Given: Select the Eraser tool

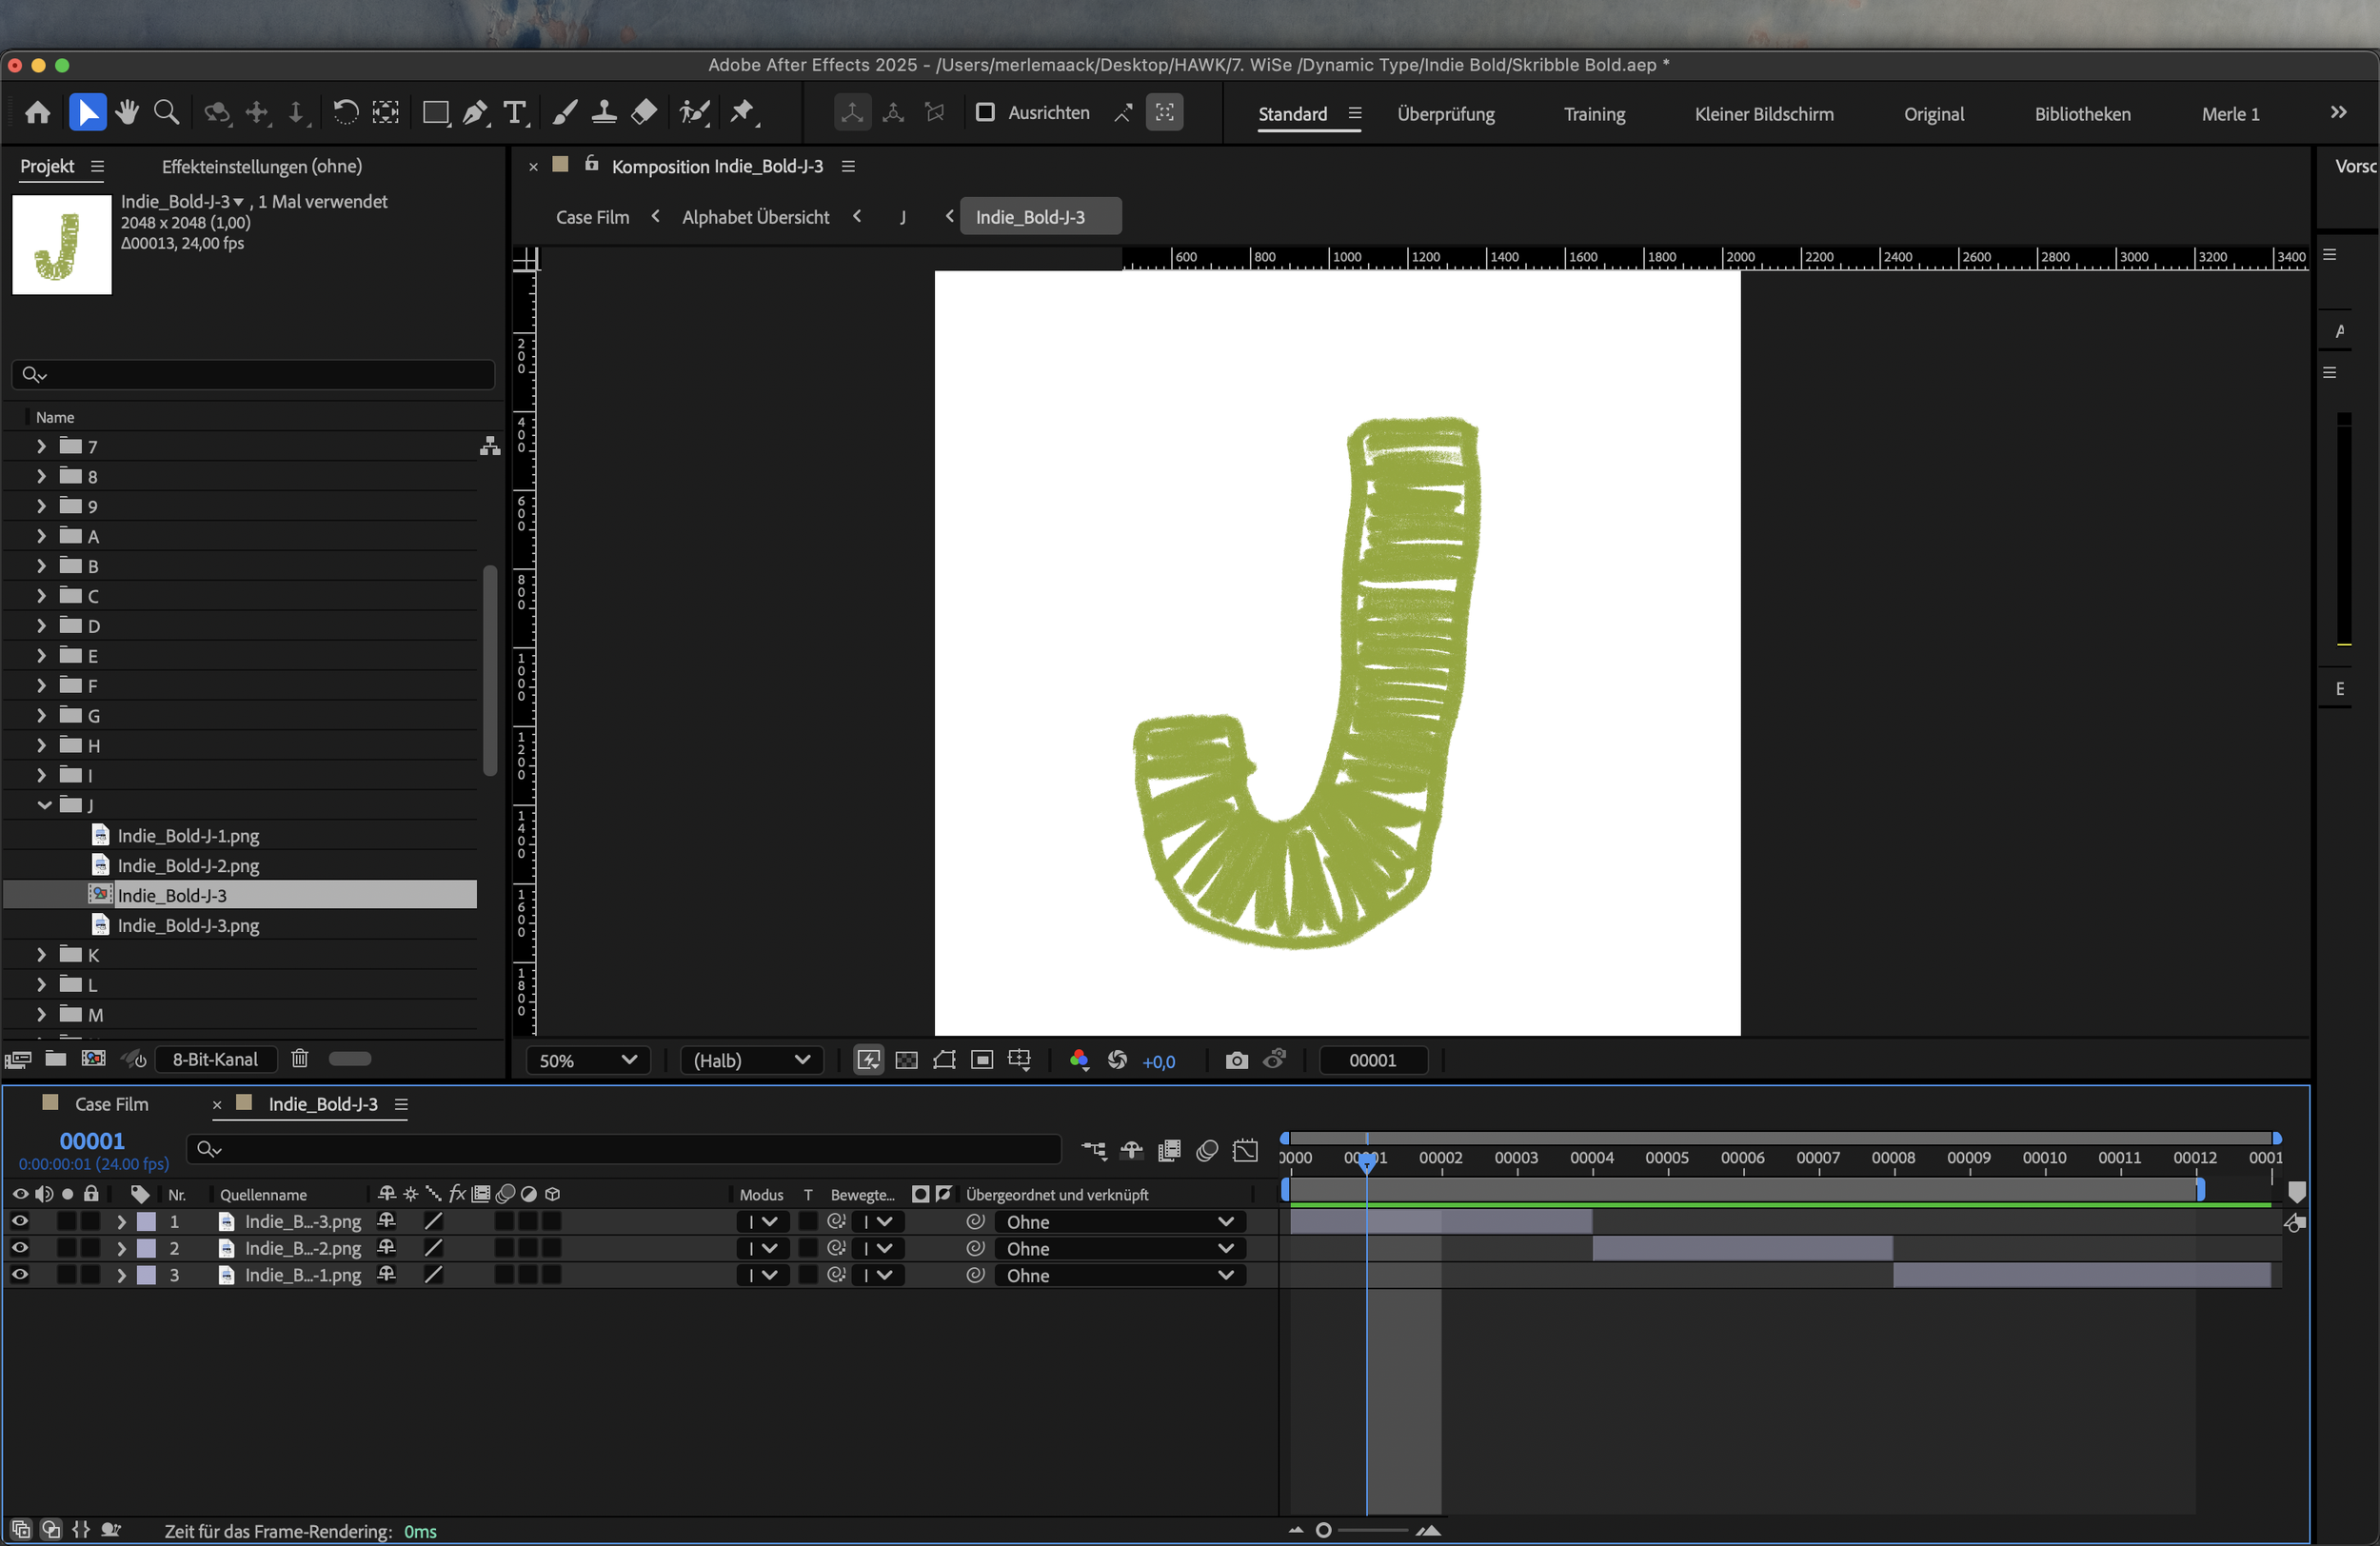Looking at the screenshot, I should [x=644, y=112].
